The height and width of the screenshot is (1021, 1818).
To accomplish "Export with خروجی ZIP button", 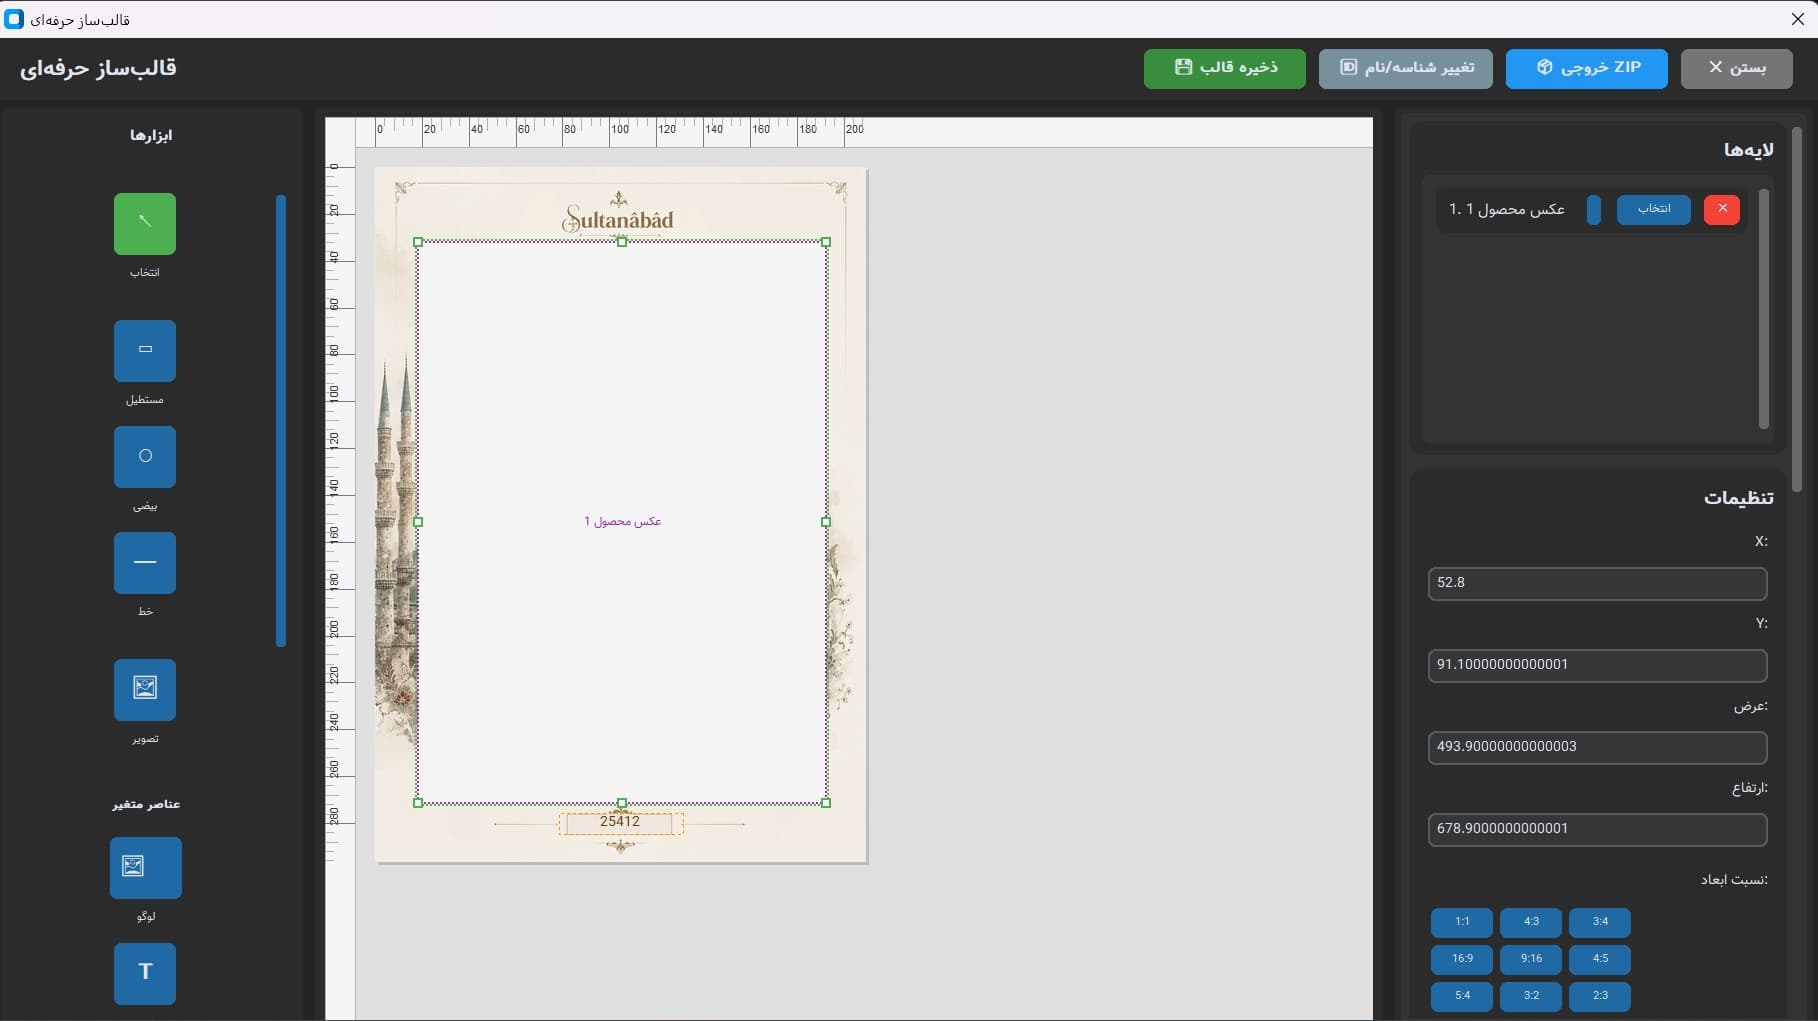I will click(1587, 68).
